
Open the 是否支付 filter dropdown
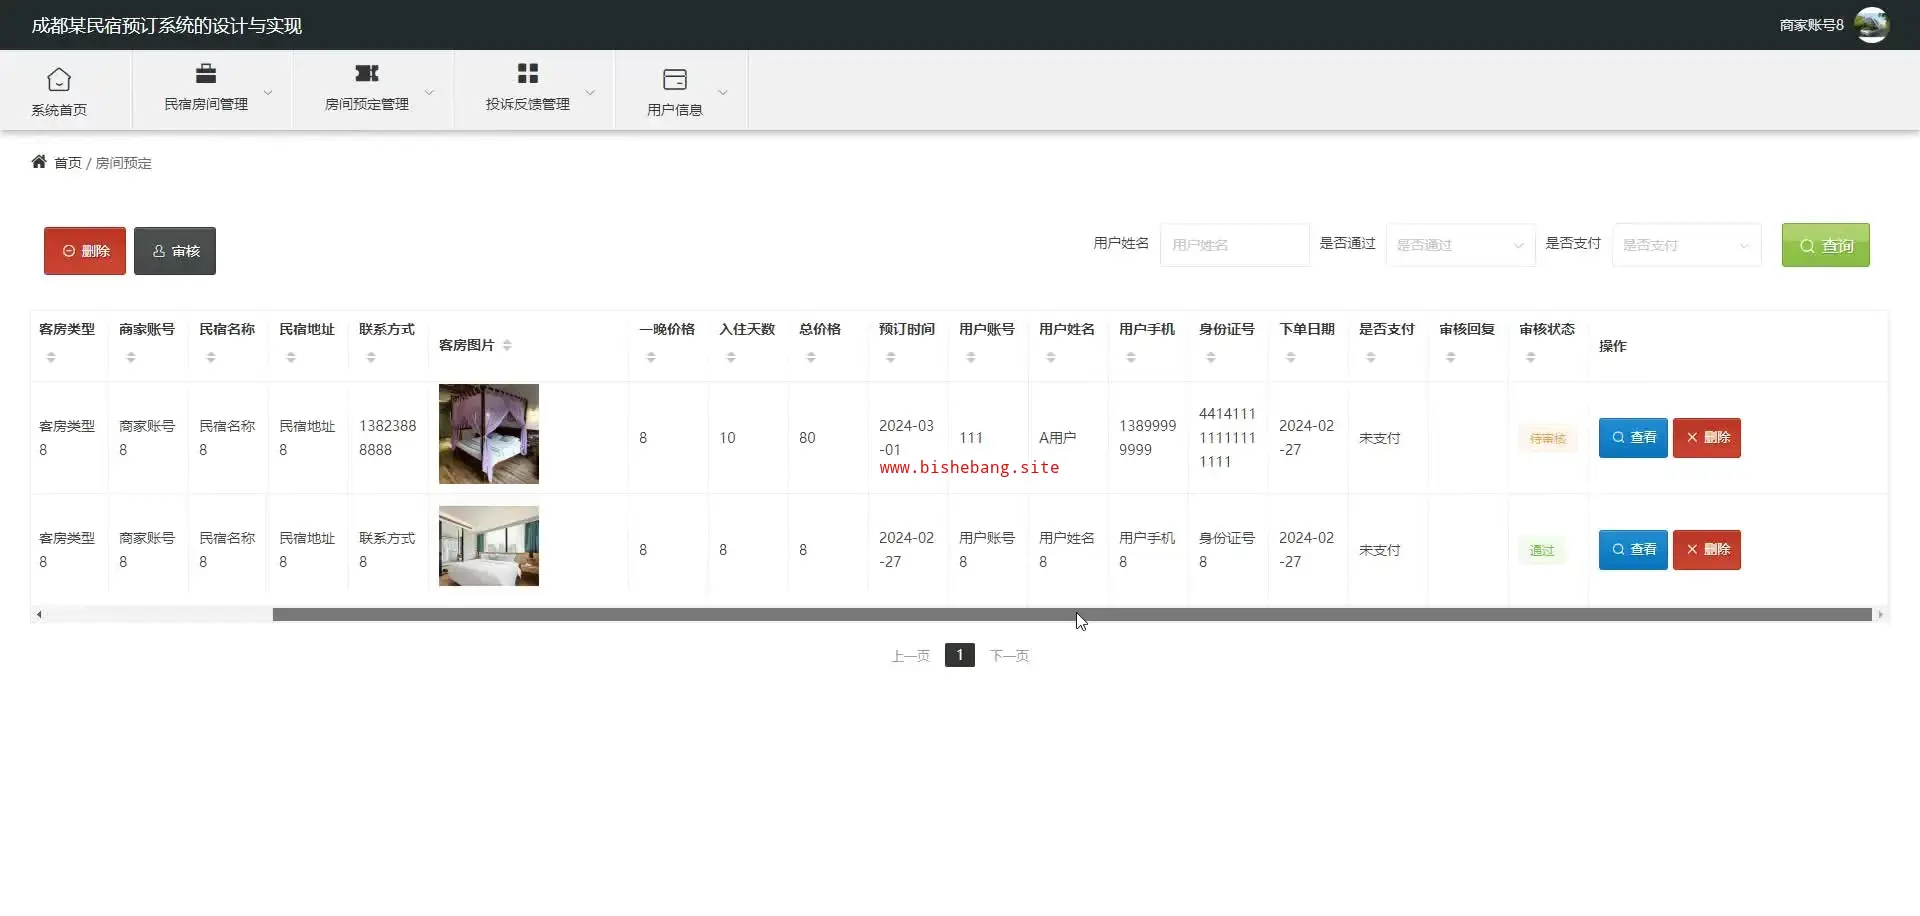pos(1687,245)
